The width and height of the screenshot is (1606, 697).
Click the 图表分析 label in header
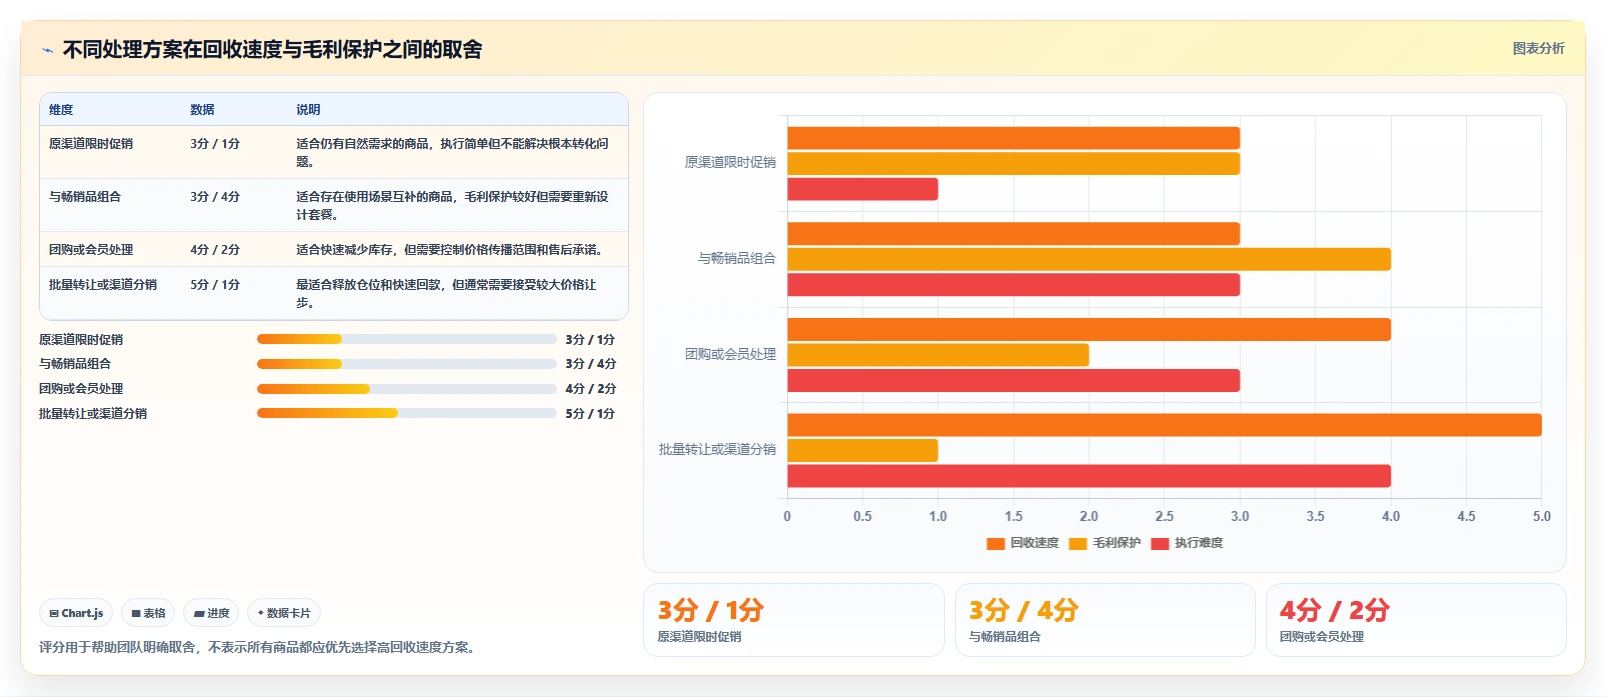(x=1538, y=48)
